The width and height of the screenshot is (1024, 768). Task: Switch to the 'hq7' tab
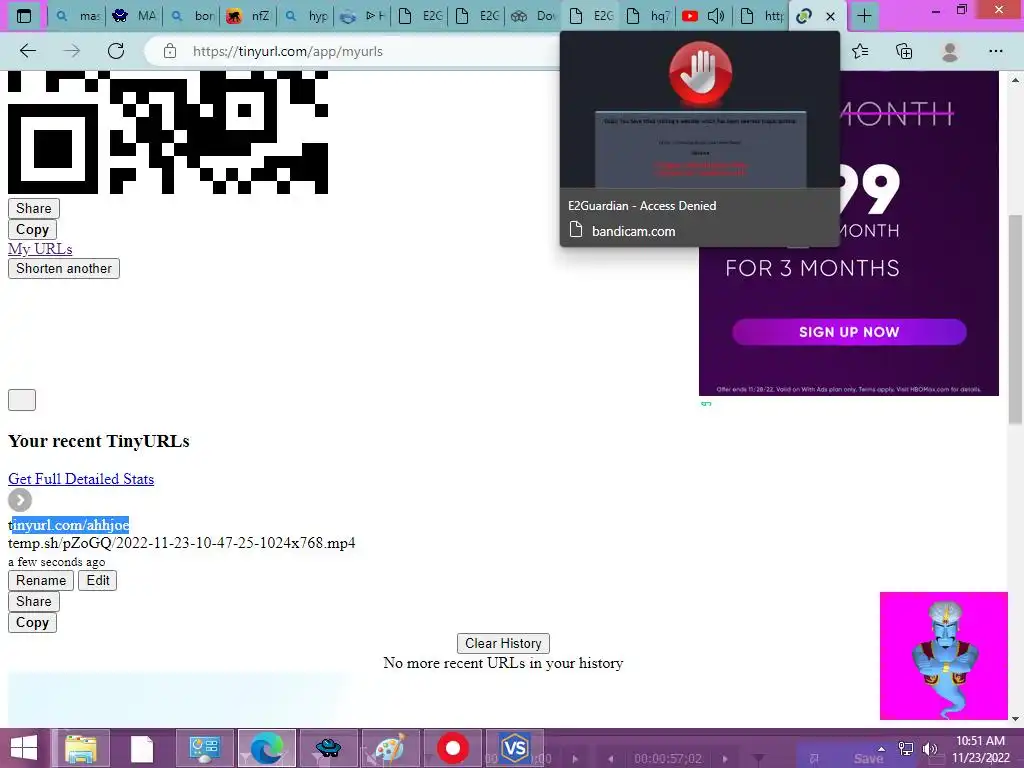pos(647,16)
